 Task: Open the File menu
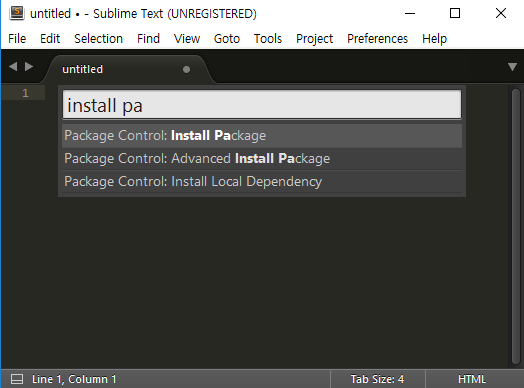coord(17,39)
